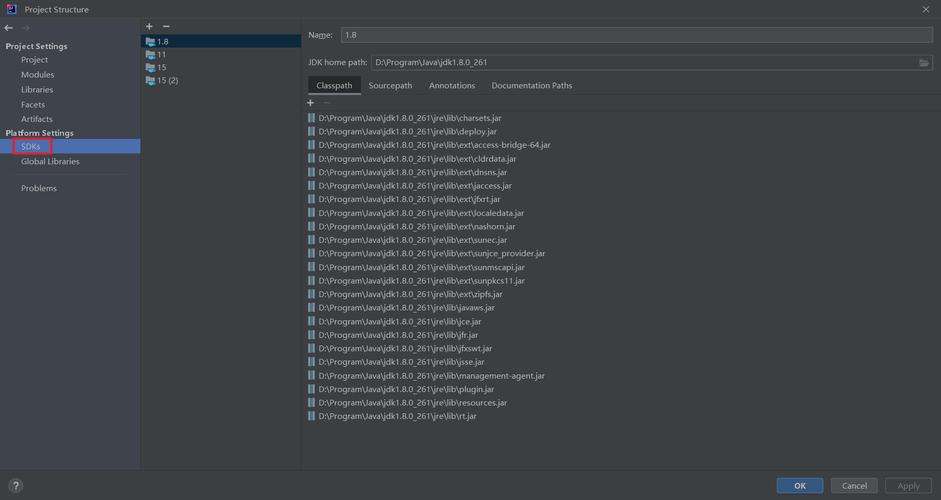Select cldrdata.jar classpath entry

point(412,159)
